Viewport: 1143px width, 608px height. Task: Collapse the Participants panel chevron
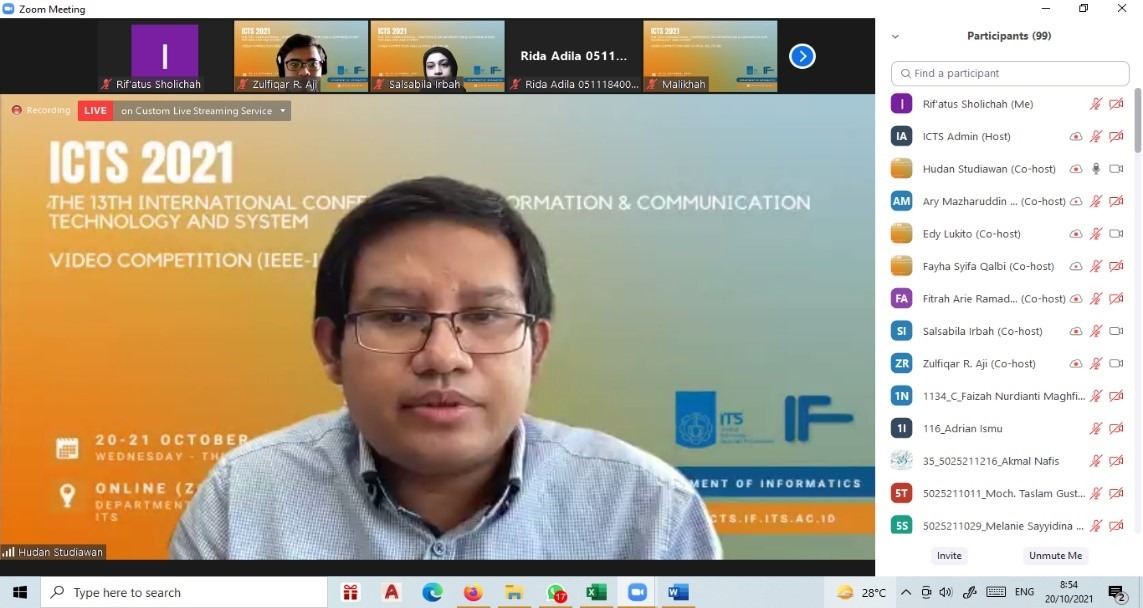[x=895, y=36]
